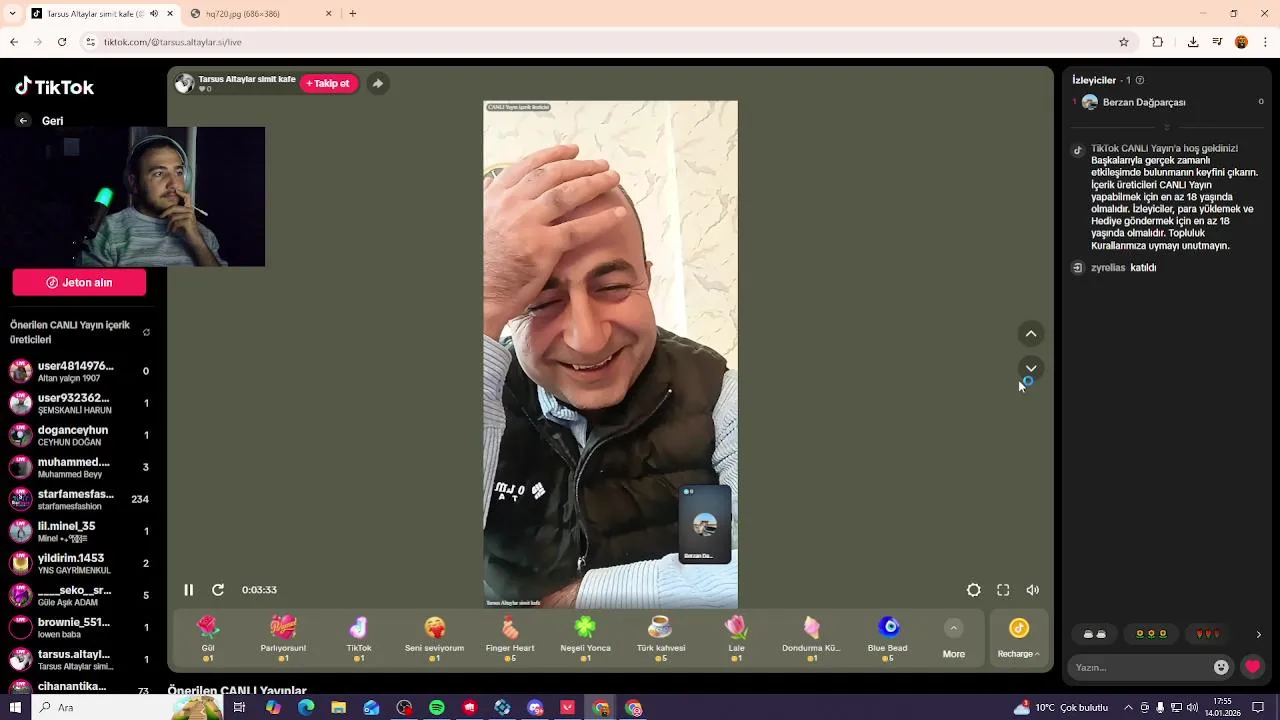The image size is (1280, 720).
Task: Open the emoji picker in chat
Action: click(x=1221, y=667)
